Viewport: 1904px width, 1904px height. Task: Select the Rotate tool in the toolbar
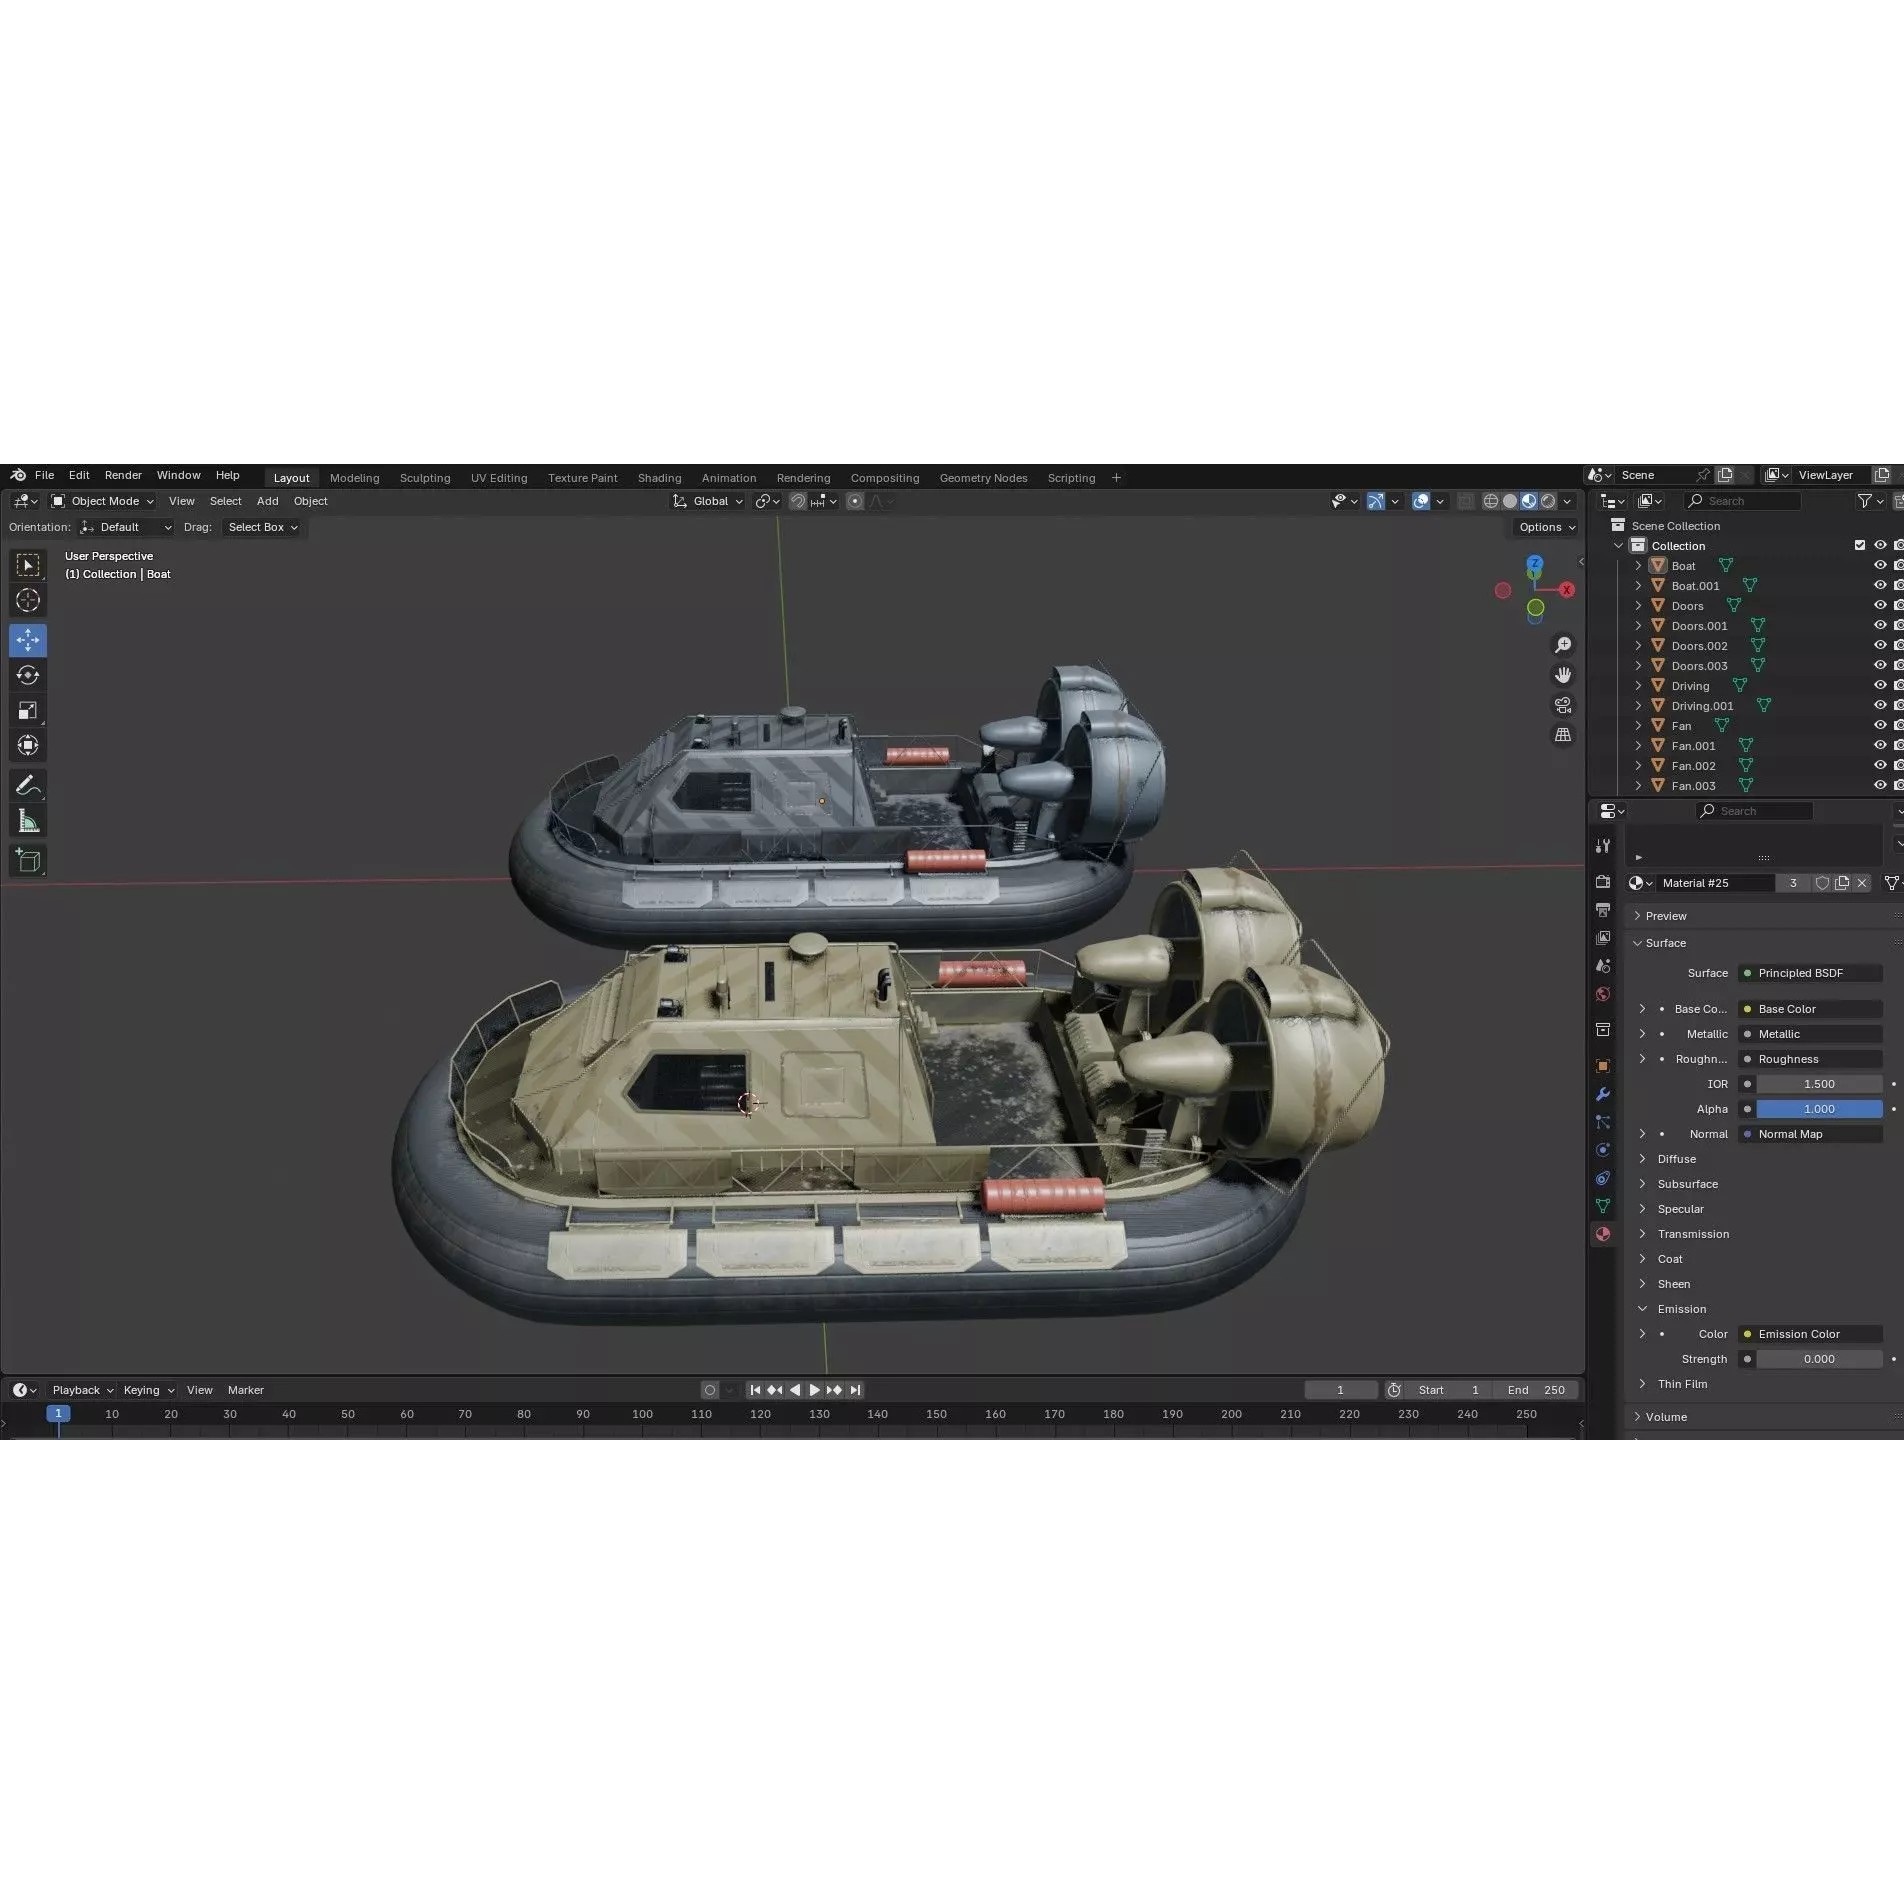[x=28, y=675]
